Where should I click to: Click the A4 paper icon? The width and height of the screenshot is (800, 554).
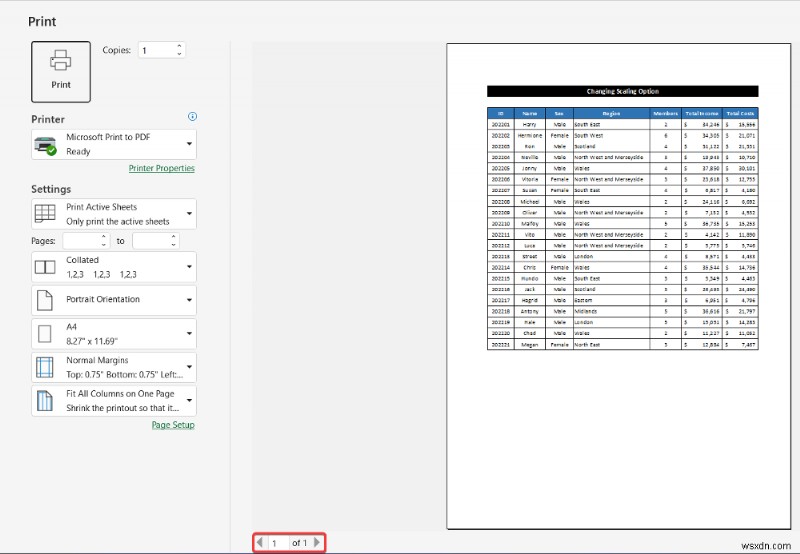pyautogui.click(x=45, y=334)
